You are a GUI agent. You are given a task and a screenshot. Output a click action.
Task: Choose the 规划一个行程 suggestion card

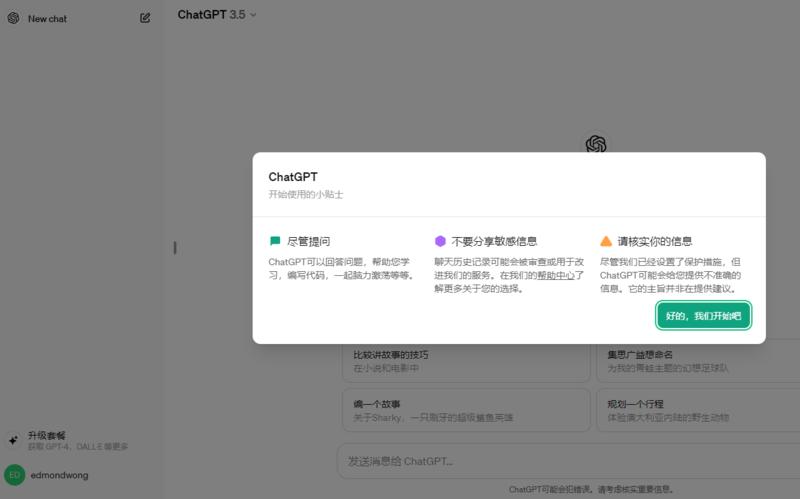pyautogui.click(x=698, y=410)
